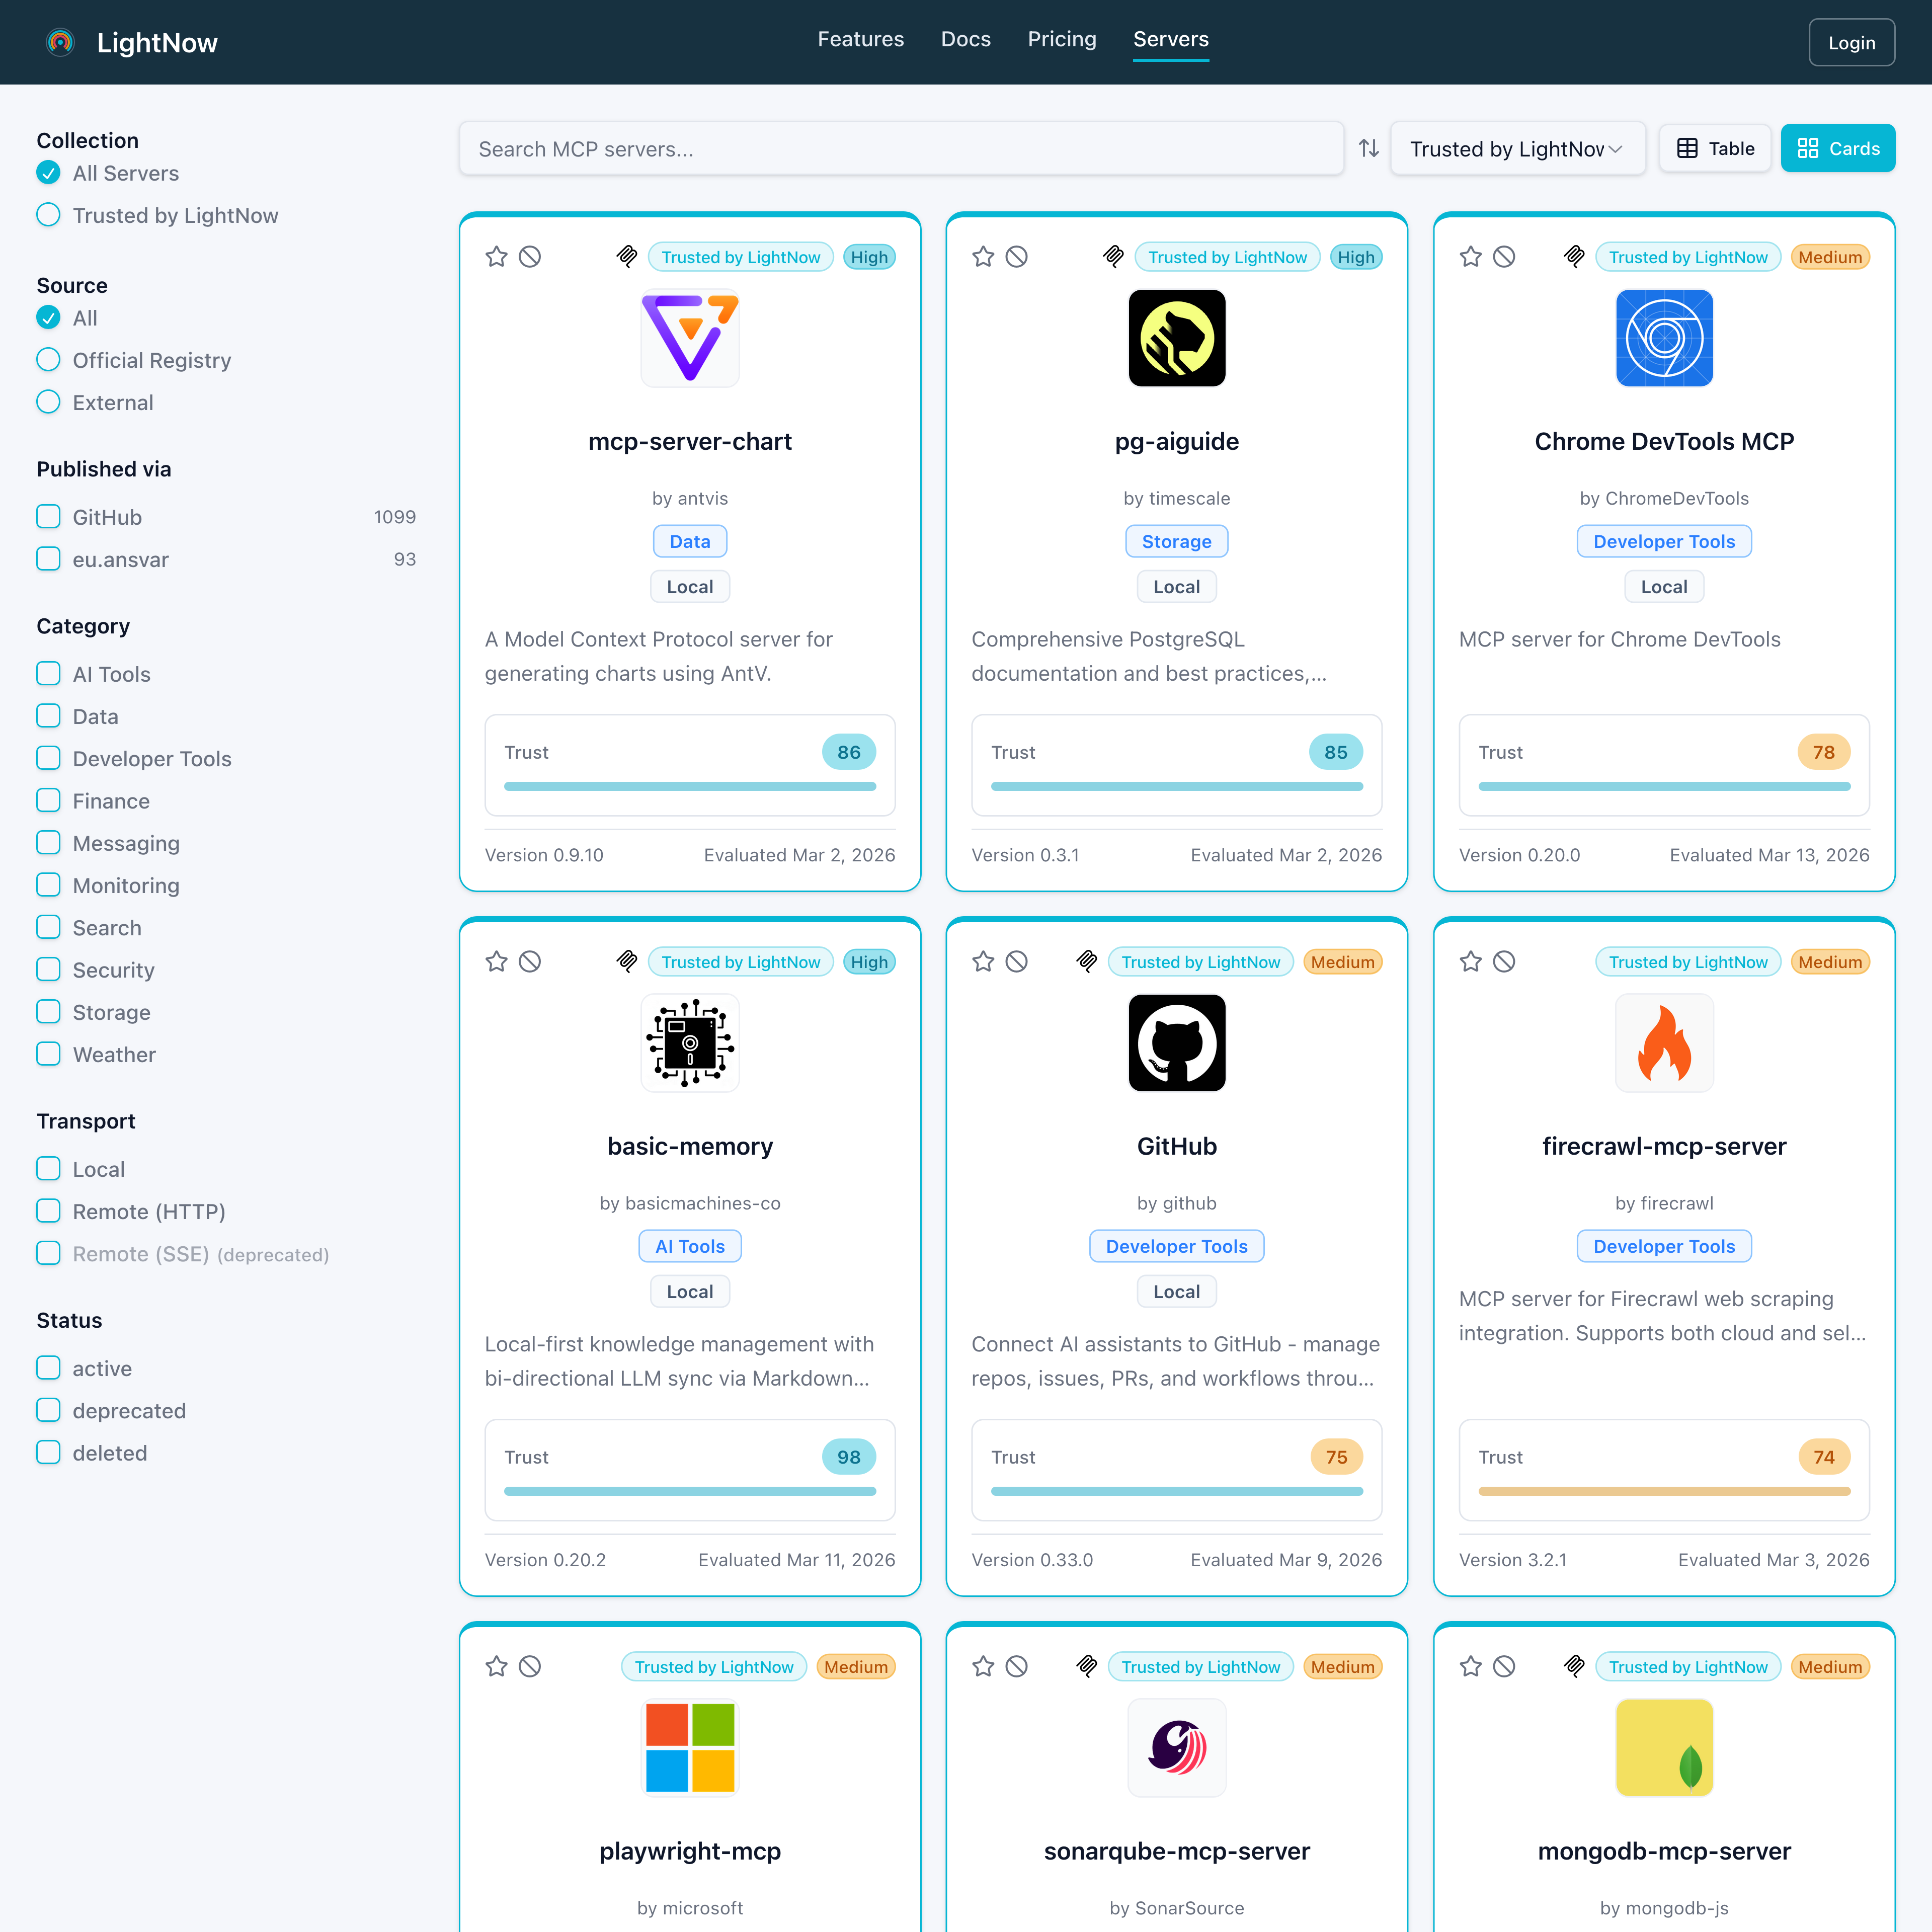Block the basic-memory server
The width and height of the screenshot is (1932, 1932).
pos(530,962)
